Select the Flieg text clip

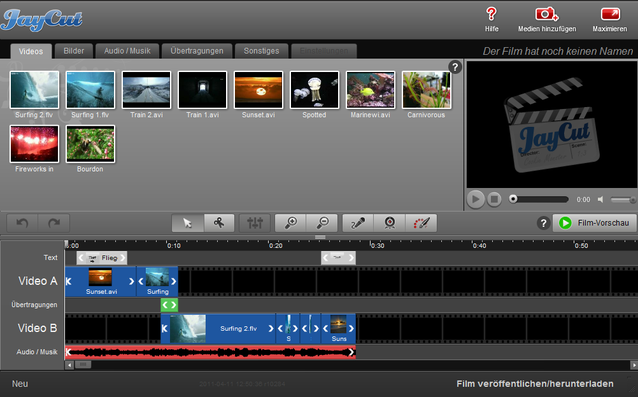click(102, 257)
